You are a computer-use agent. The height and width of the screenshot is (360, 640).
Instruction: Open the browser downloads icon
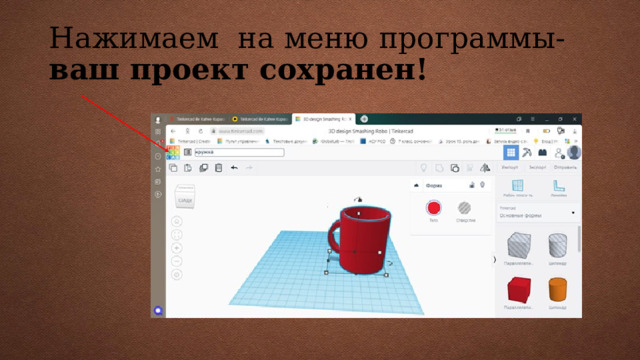tap(575, 131)
